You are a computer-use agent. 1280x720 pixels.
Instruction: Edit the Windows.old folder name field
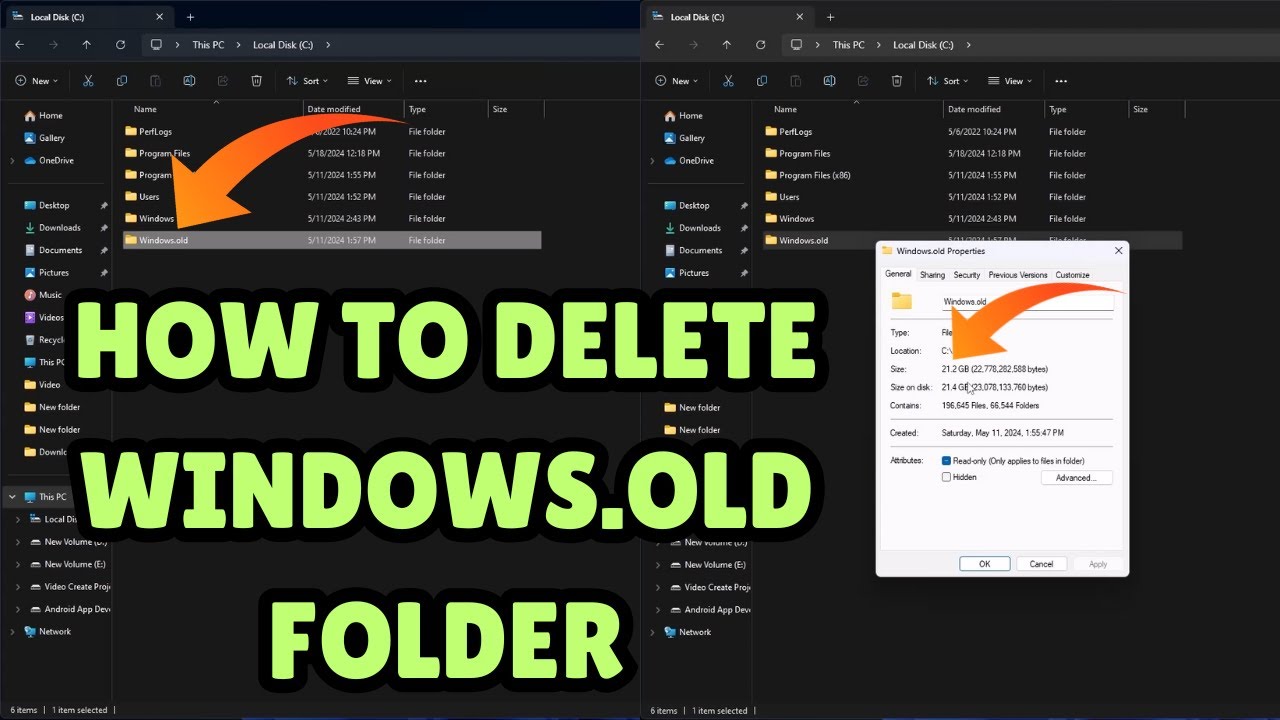[1027, 301]
